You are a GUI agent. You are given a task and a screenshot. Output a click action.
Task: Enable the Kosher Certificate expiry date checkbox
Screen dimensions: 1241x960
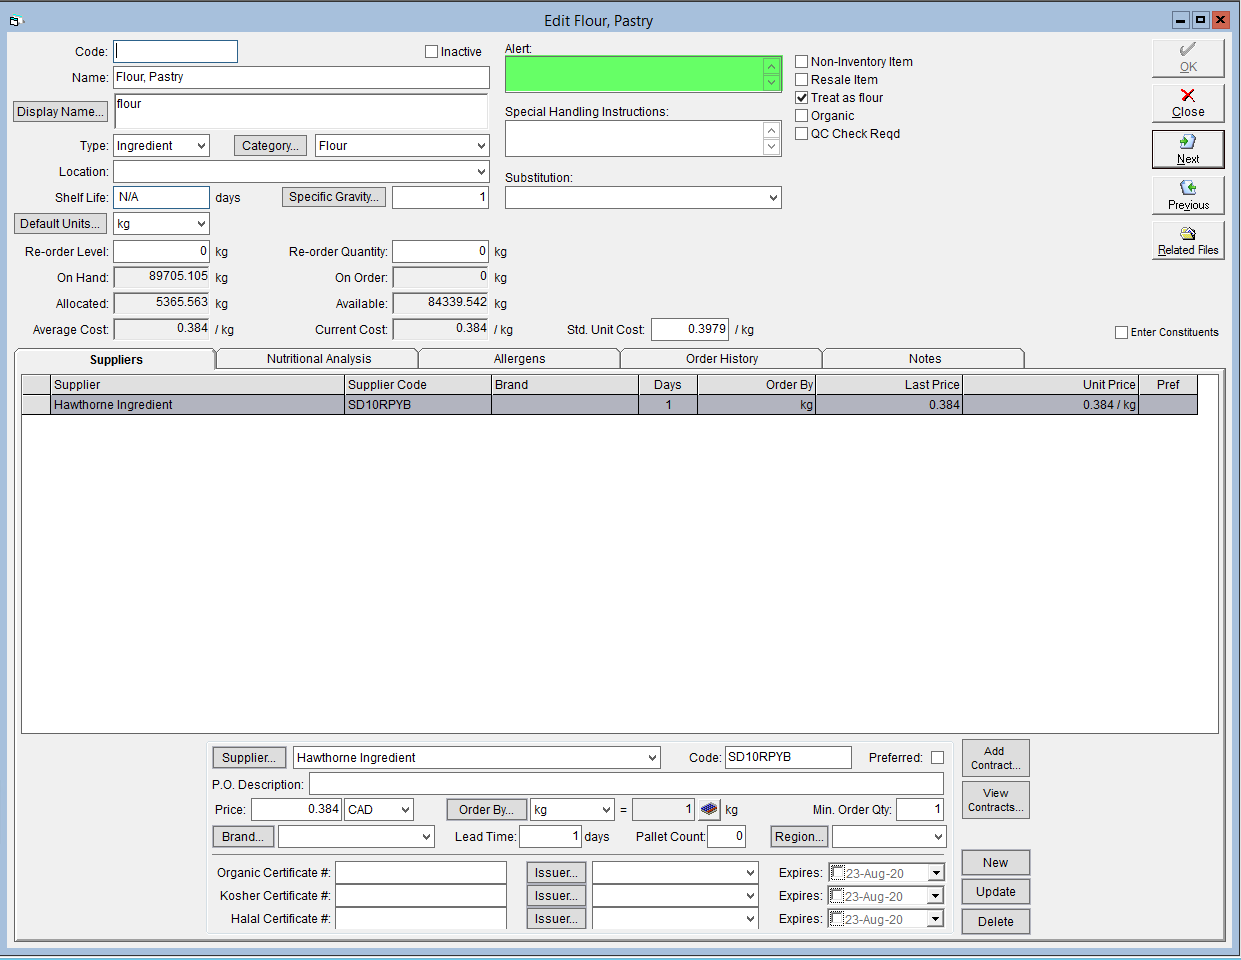click(838, 896)
